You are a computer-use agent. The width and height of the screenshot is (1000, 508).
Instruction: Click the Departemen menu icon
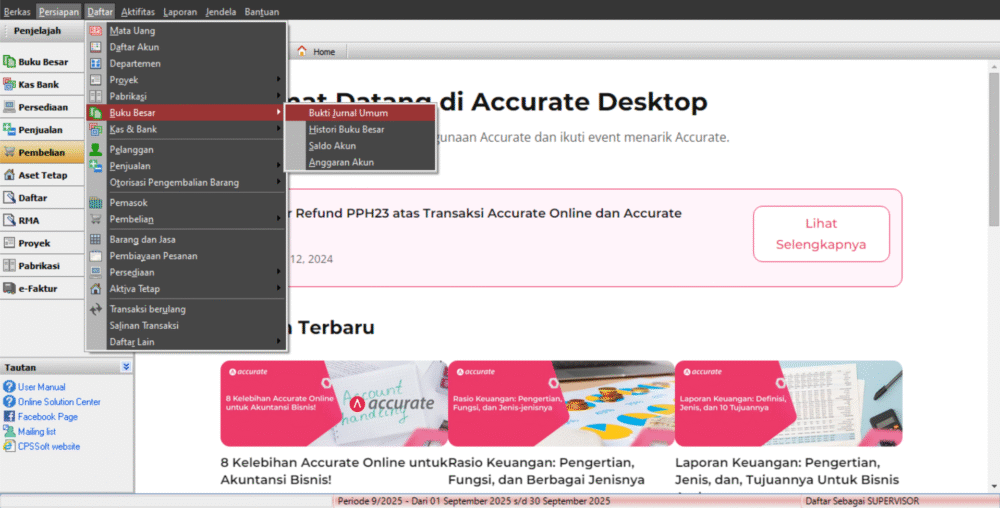click(x=96, y=64)
